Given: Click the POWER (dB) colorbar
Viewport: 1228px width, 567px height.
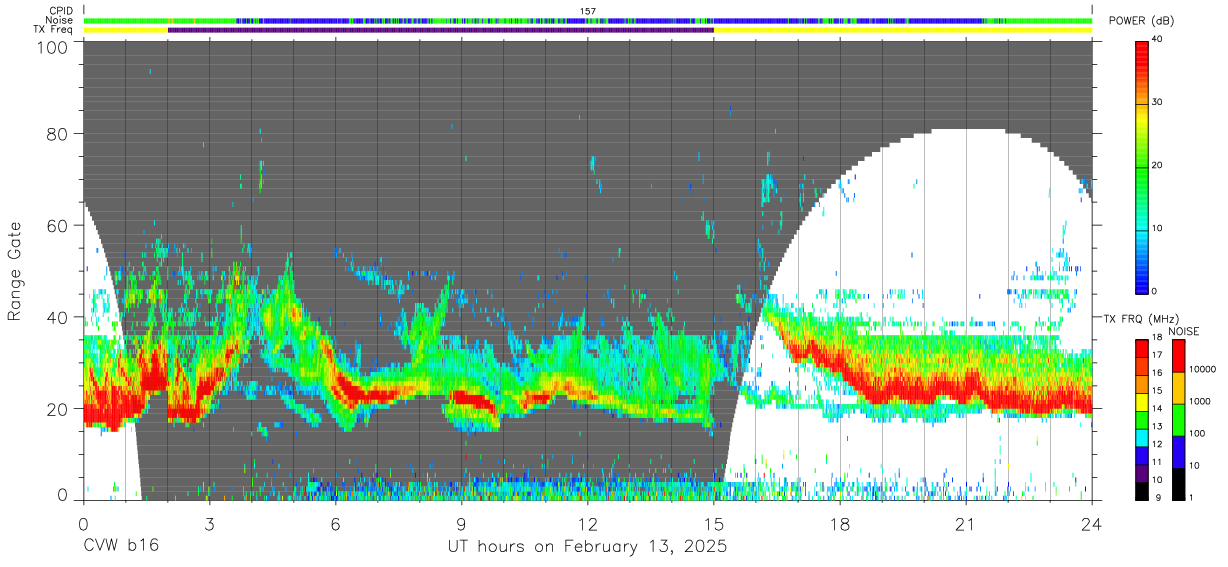Looking at the screenshot, I should pos(1142,166).
